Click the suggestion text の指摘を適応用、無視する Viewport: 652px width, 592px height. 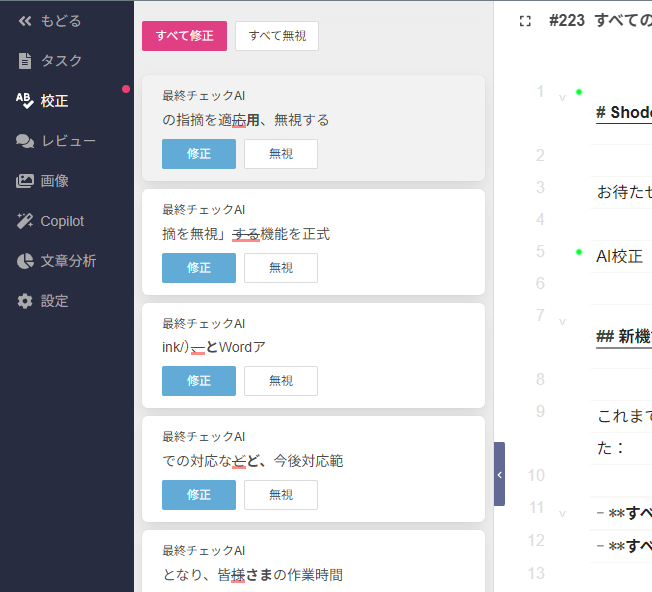click(245, 120)
